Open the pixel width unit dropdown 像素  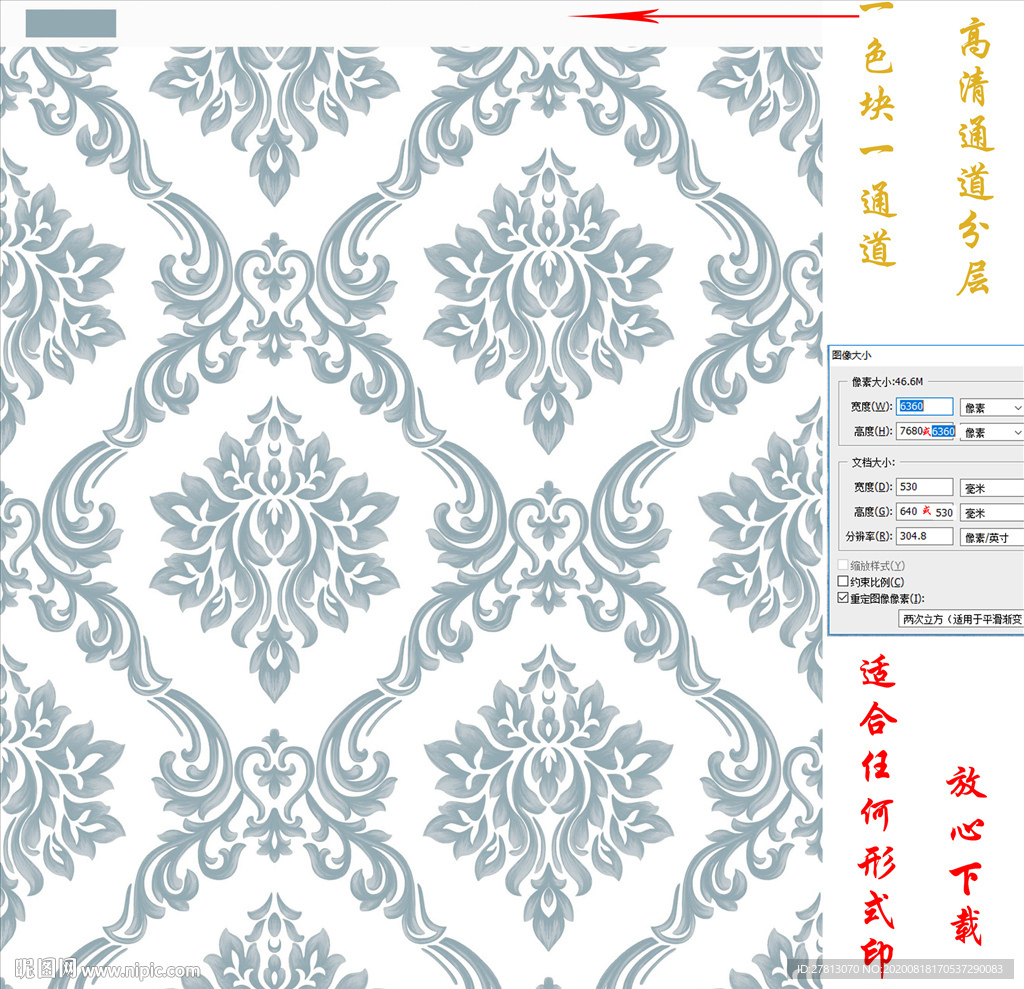coord(991,408)
